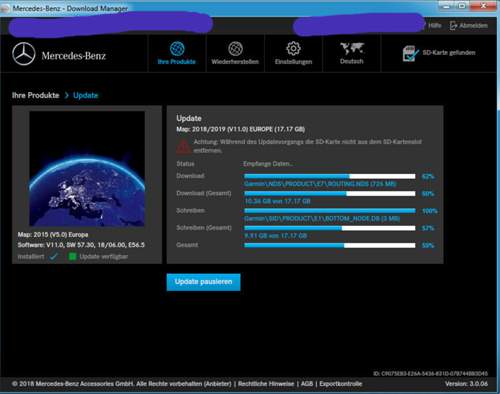Click the ID string above the footer
500x394 pixels.
click(x=430, y=374)
